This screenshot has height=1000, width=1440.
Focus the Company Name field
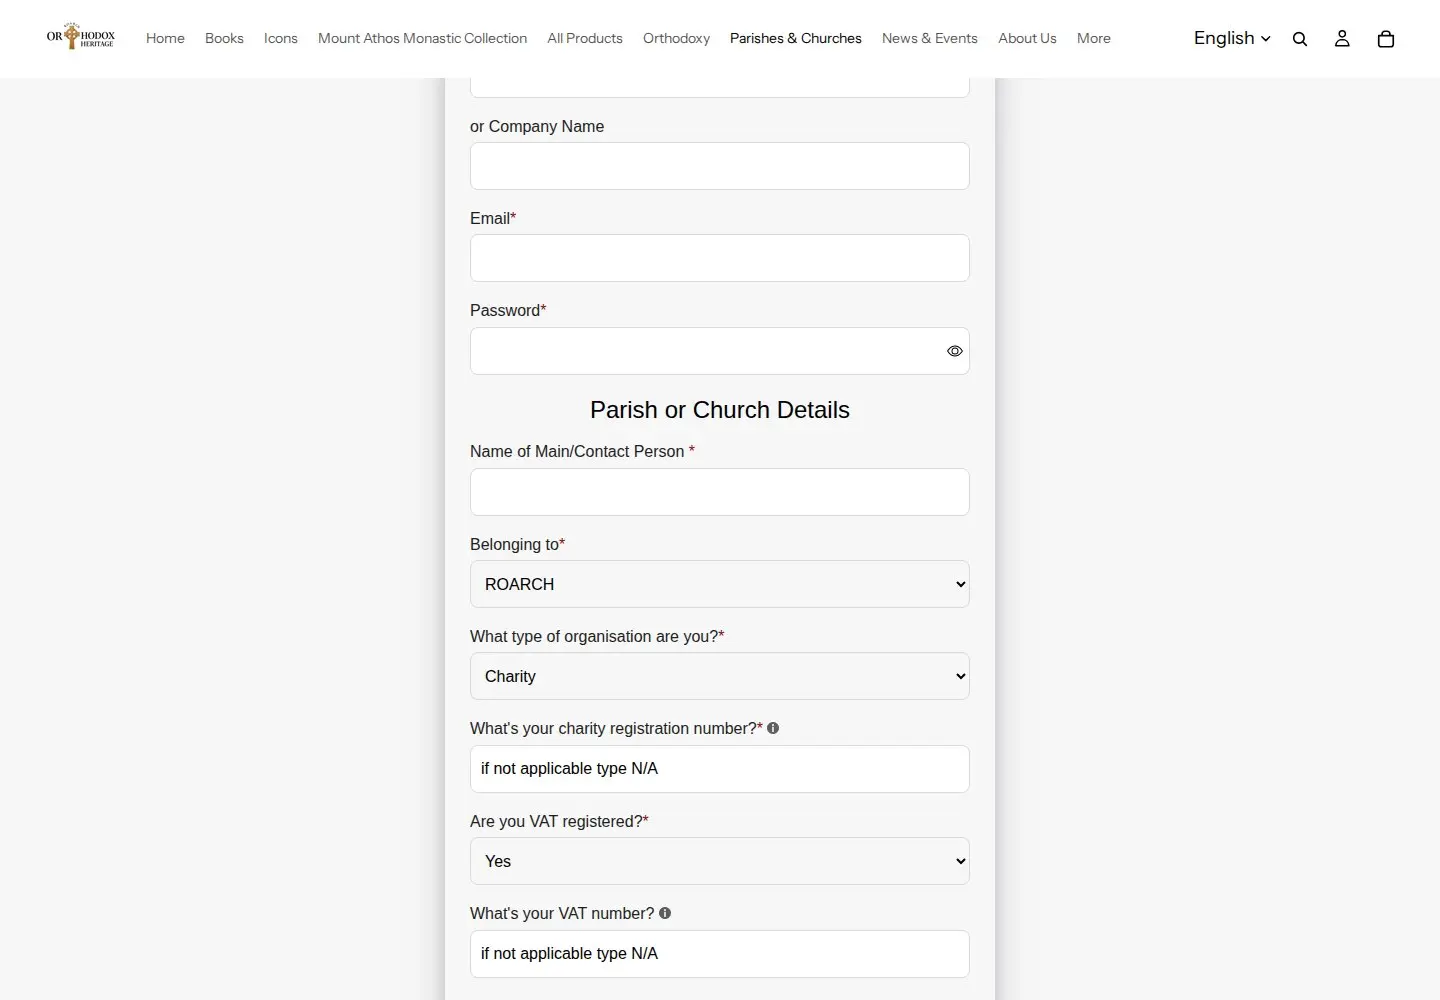(720, 166)
